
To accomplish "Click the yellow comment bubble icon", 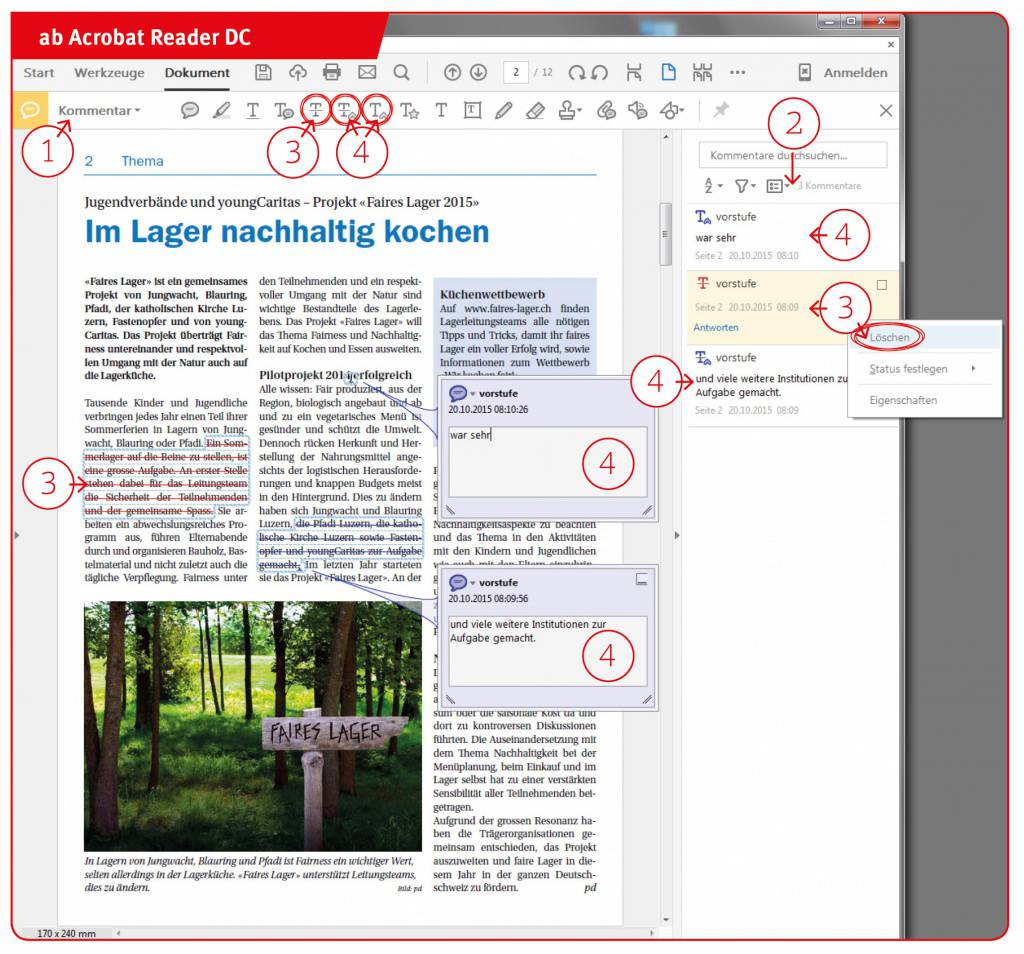I will 30,110.
